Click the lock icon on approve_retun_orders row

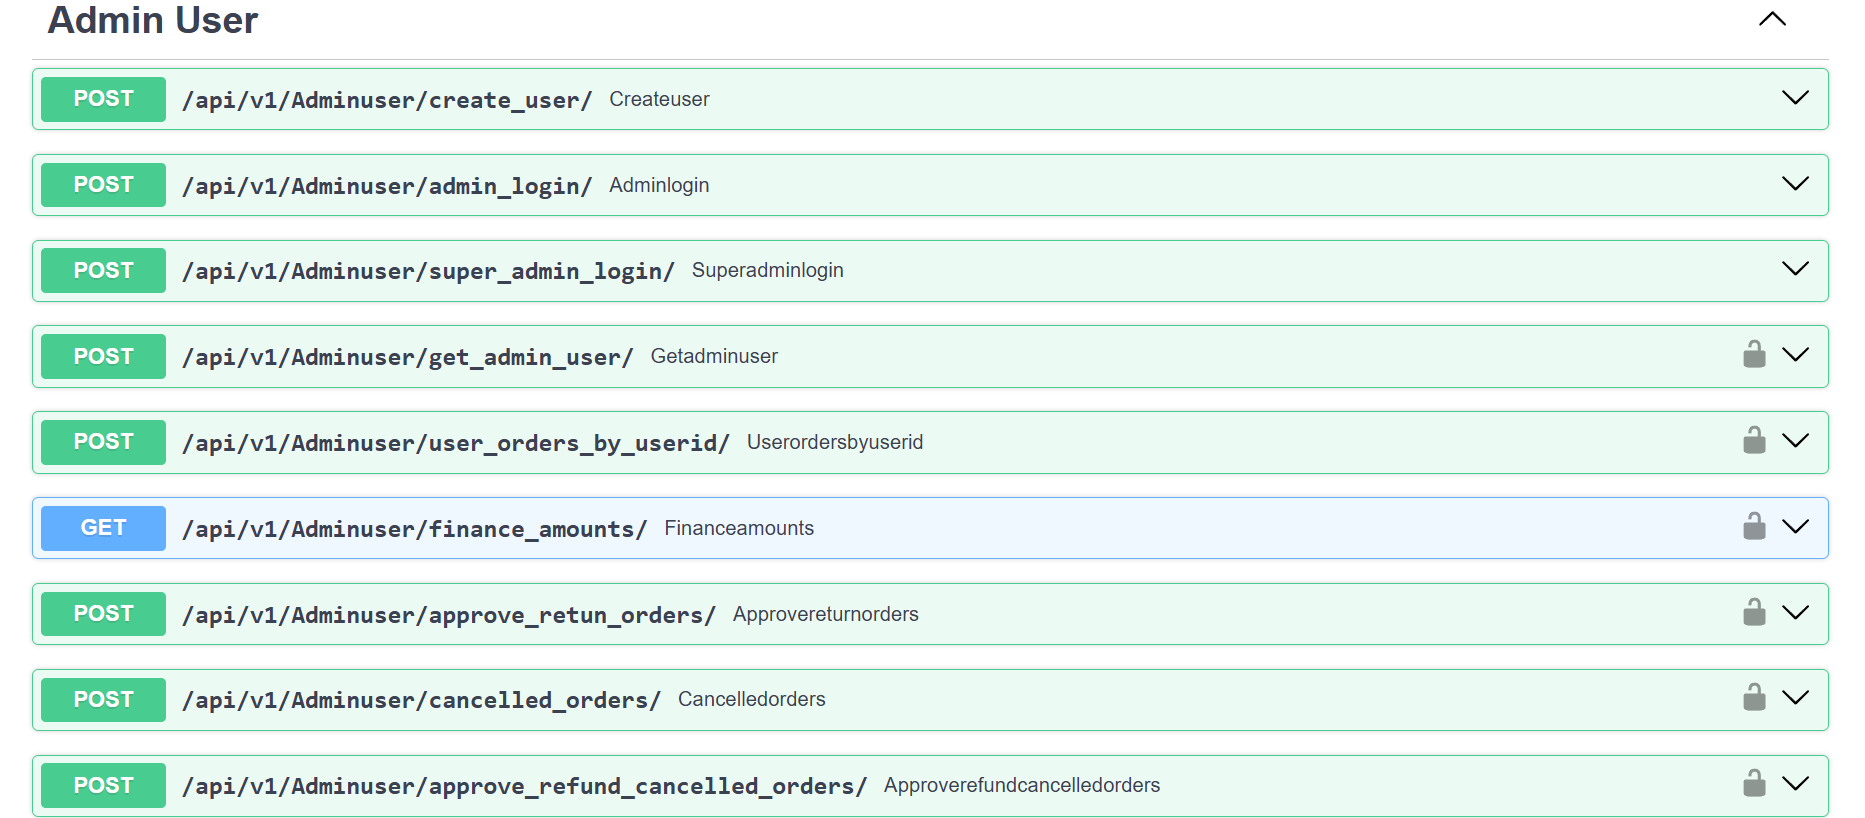(1754, 613)
